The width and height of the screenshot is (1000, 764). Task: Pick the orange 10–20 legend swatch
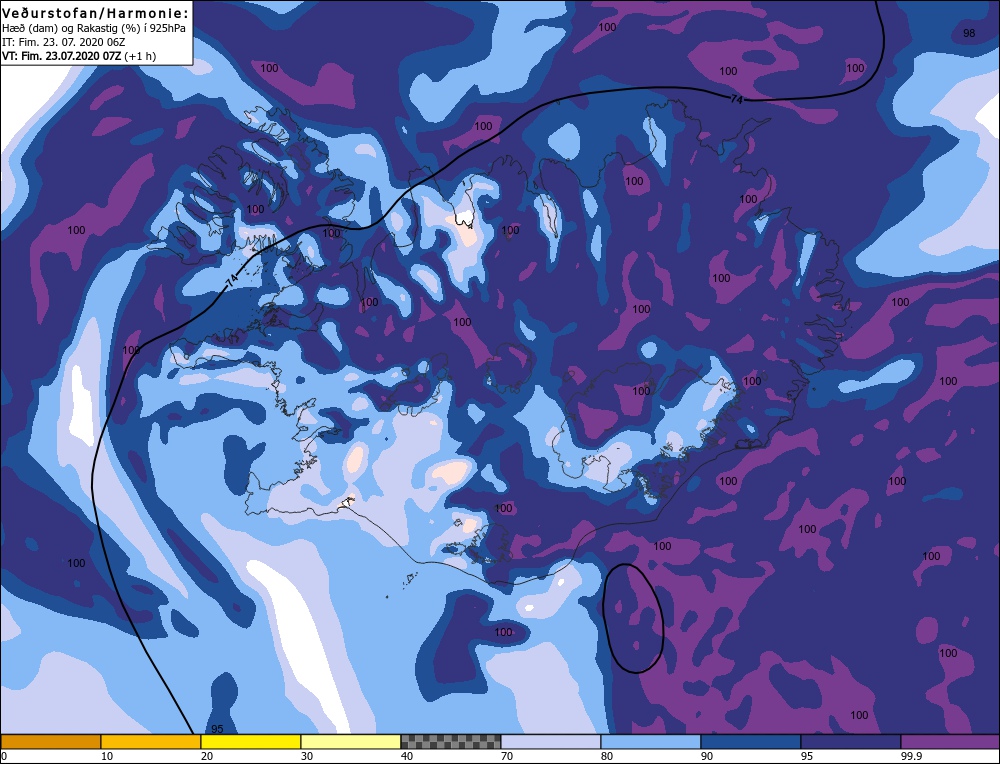[x=151, y=741]
